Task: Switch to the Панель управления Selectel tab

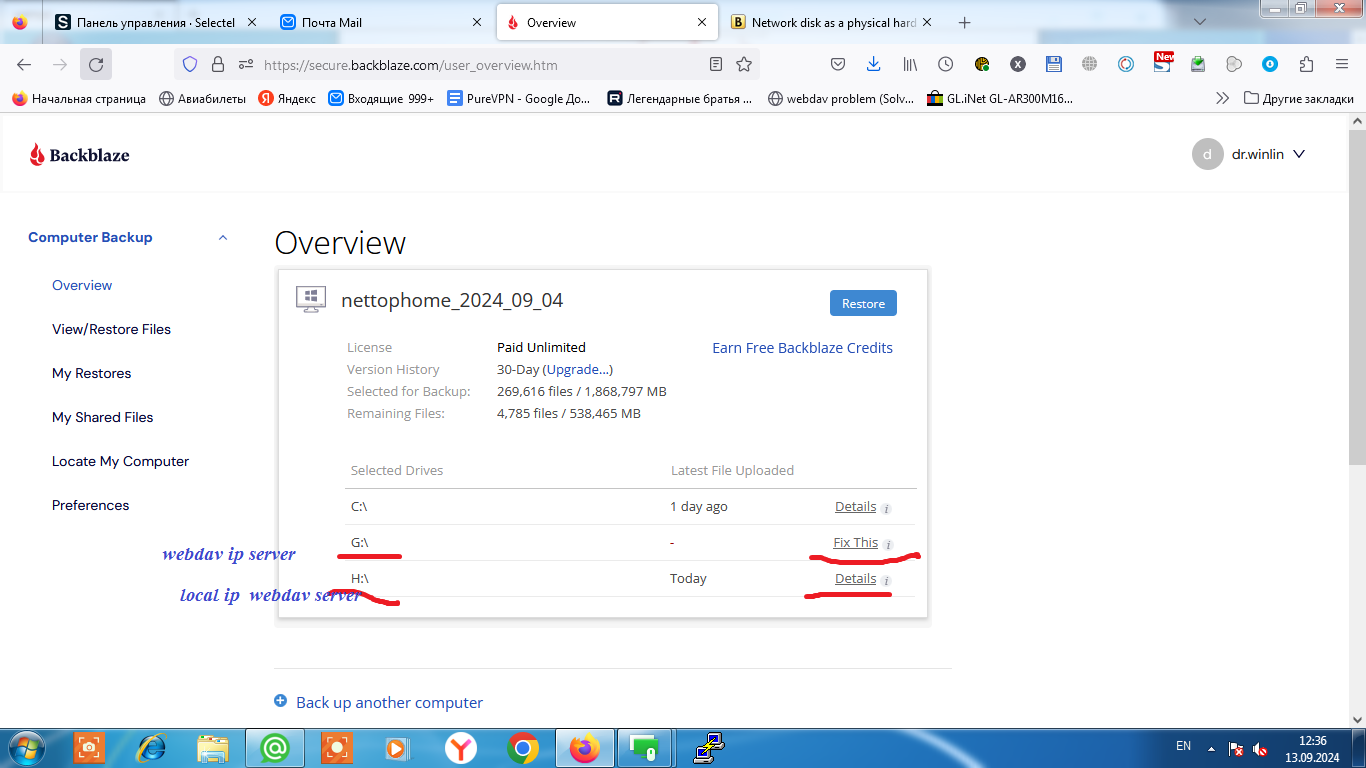Action: tap(156, 22)
